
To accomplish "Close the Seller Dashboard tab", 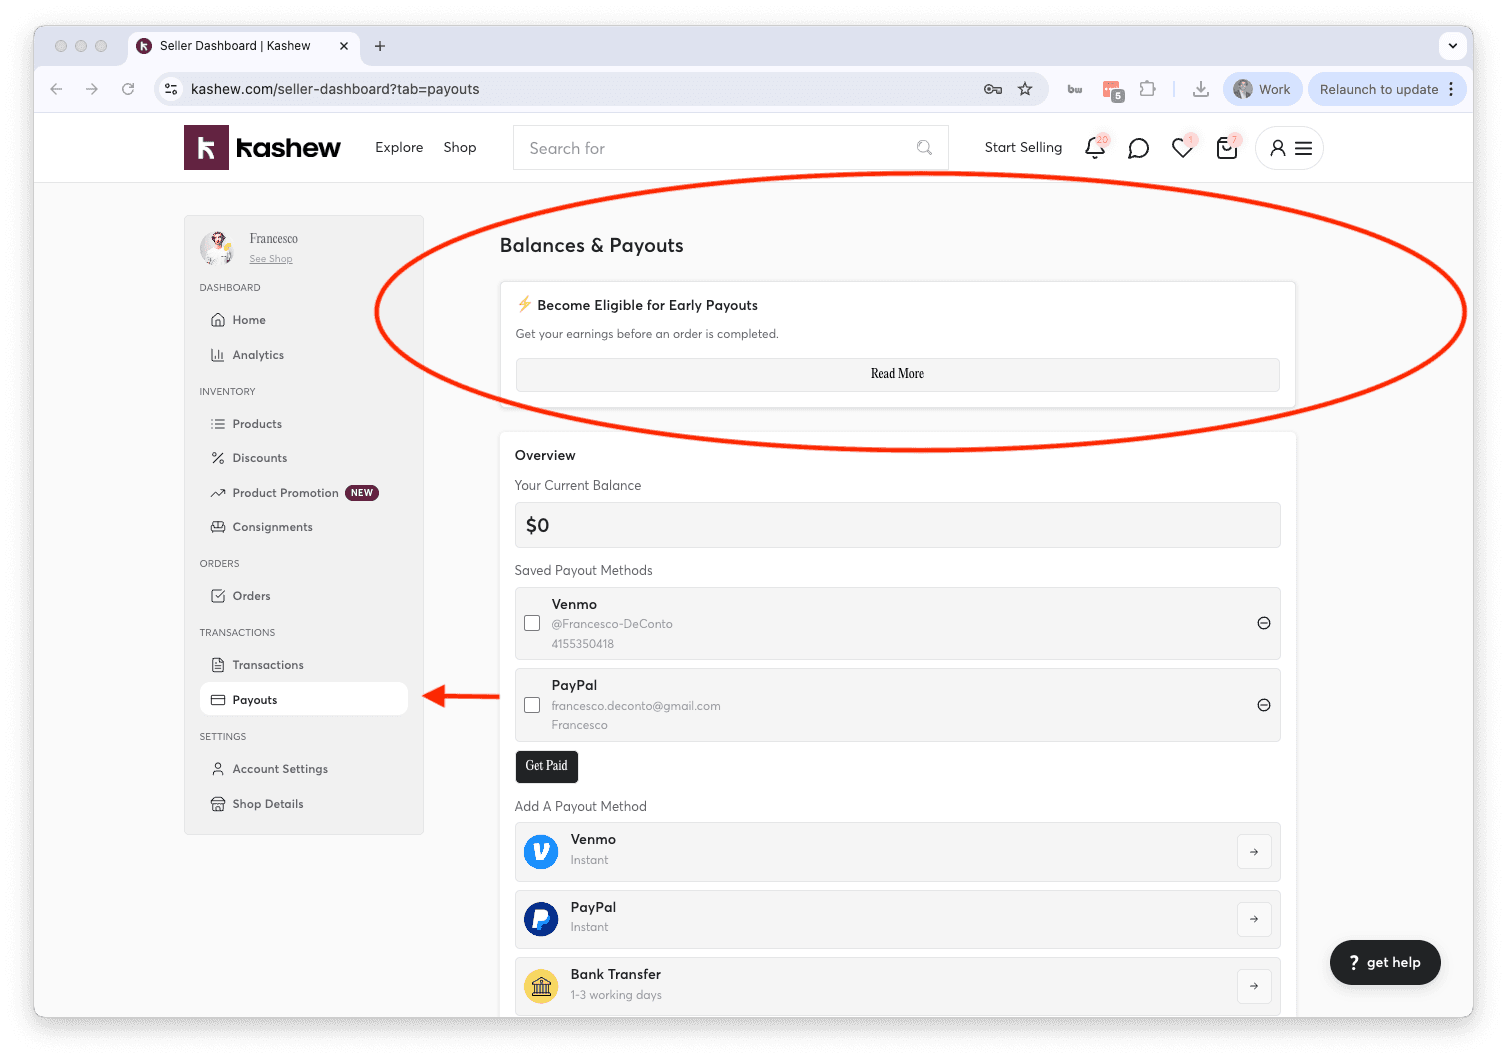I will coord(344,46).
